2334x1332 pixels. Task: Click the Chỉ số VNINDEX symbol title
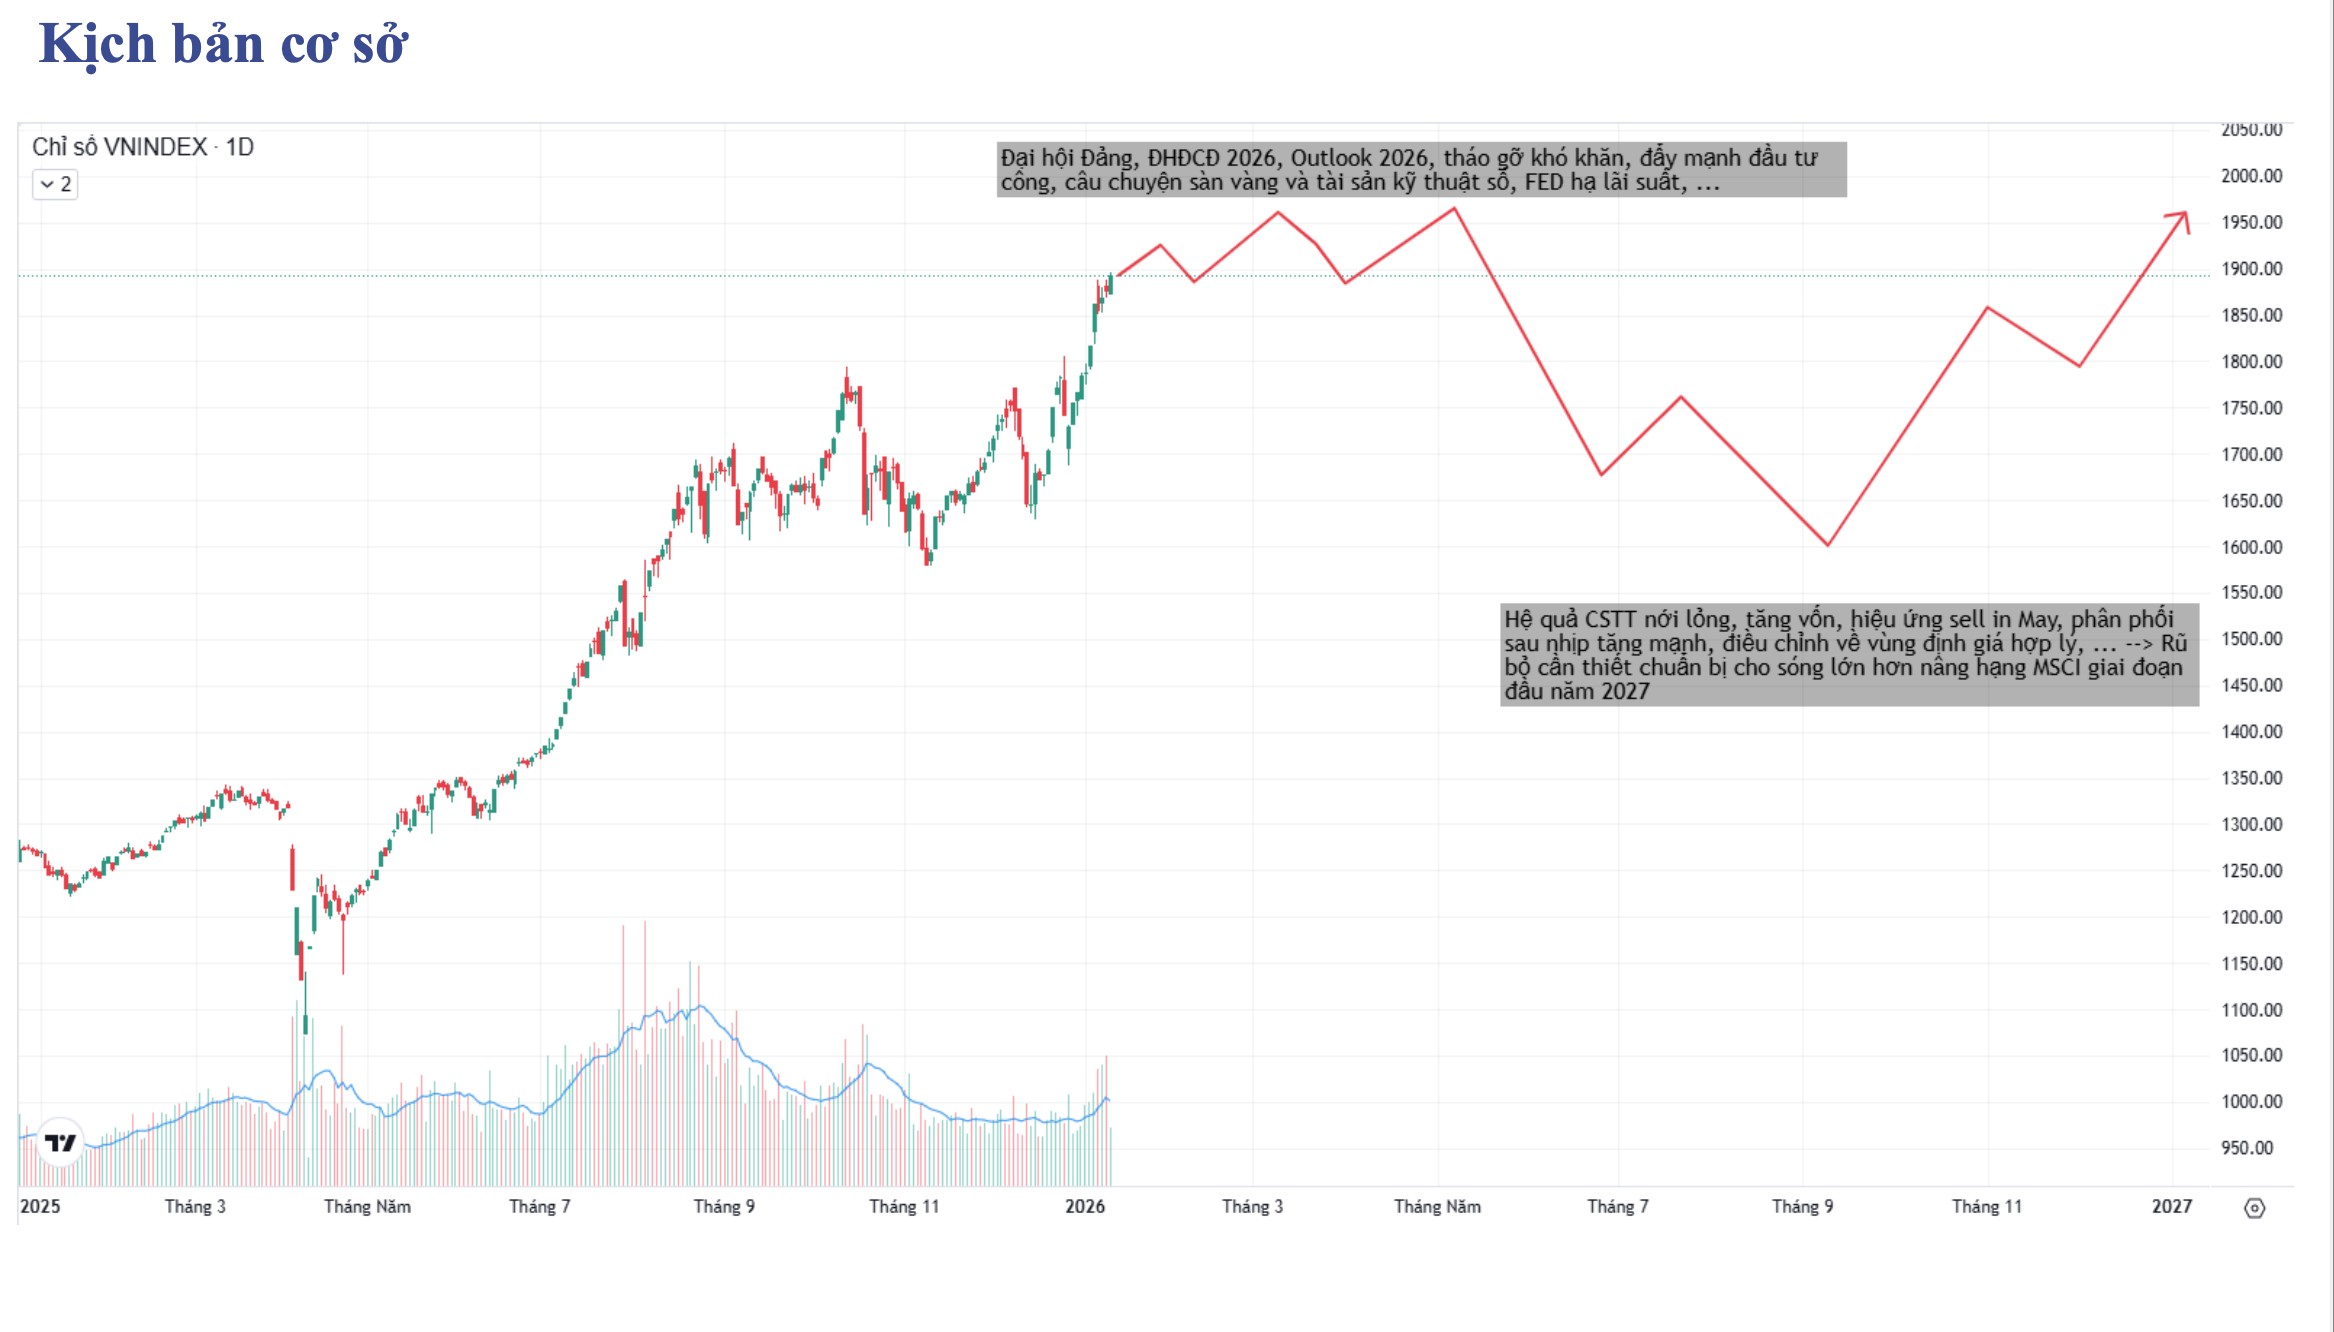click(x=119, y=147)
